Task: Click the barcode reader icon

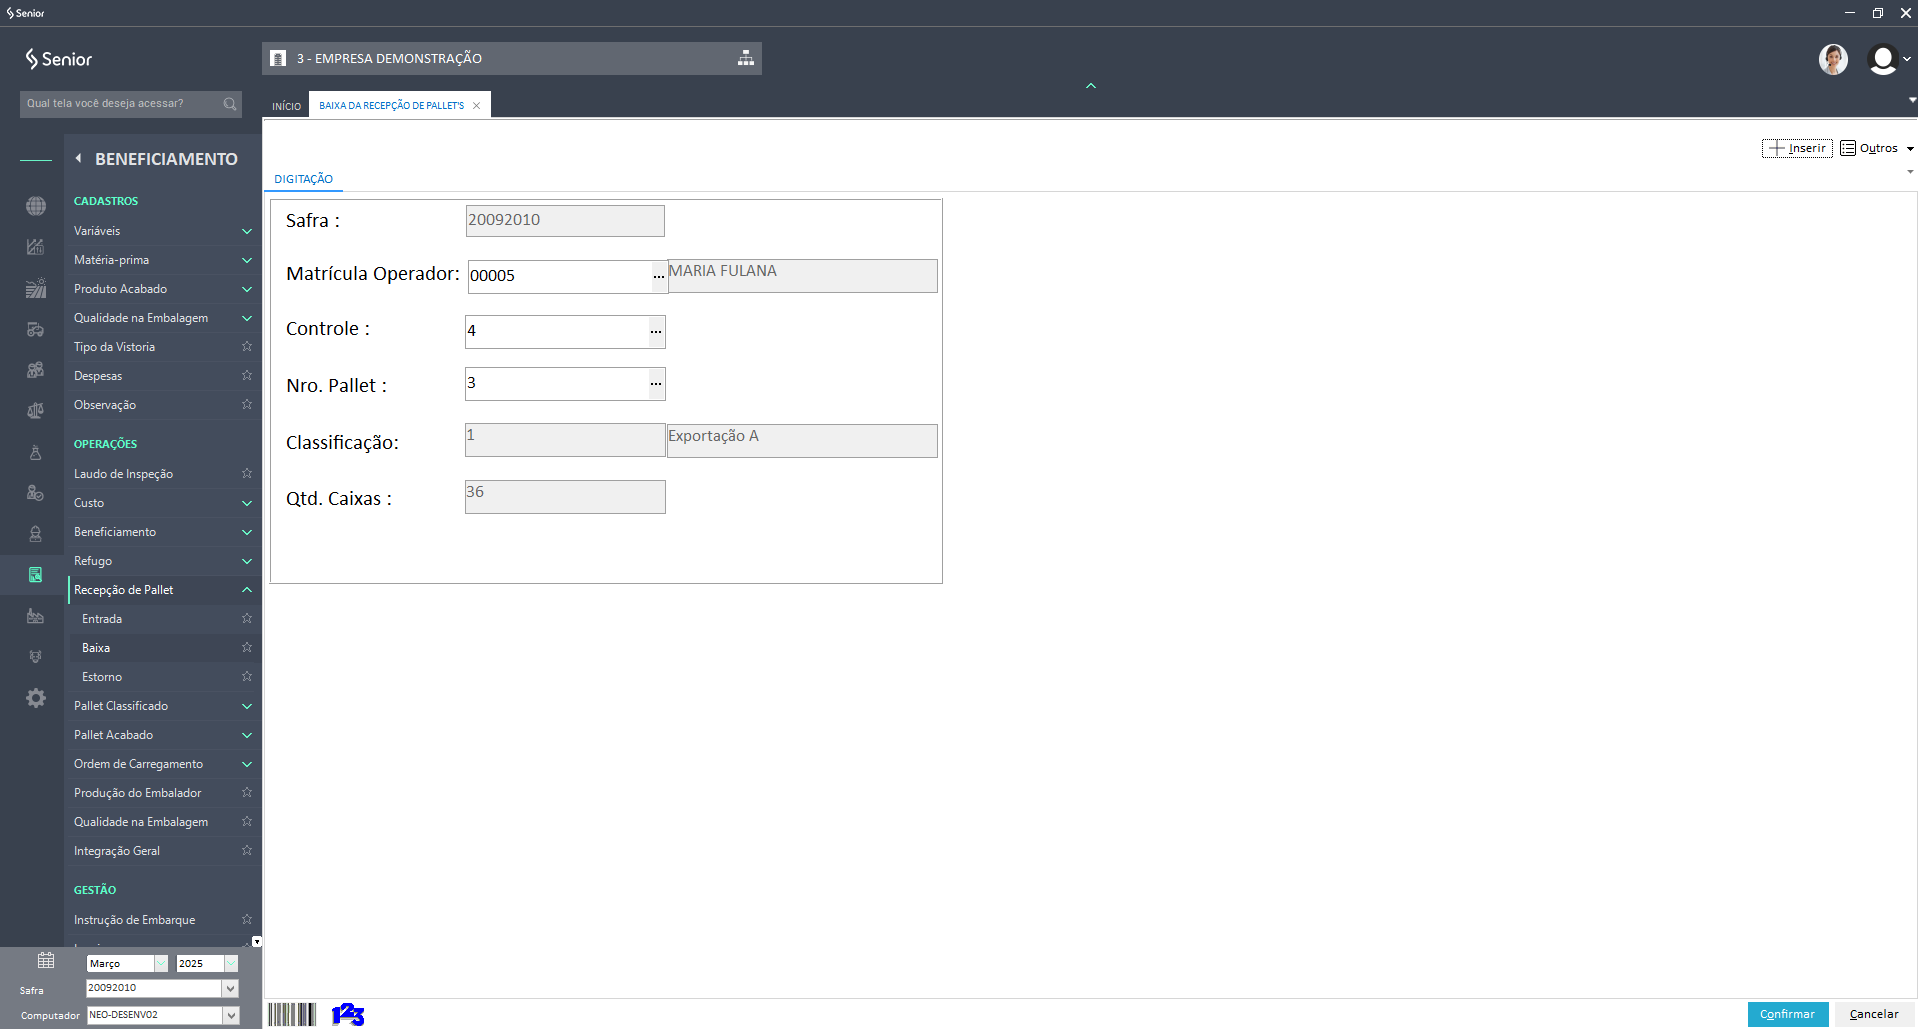Action: click(292, 1014)
